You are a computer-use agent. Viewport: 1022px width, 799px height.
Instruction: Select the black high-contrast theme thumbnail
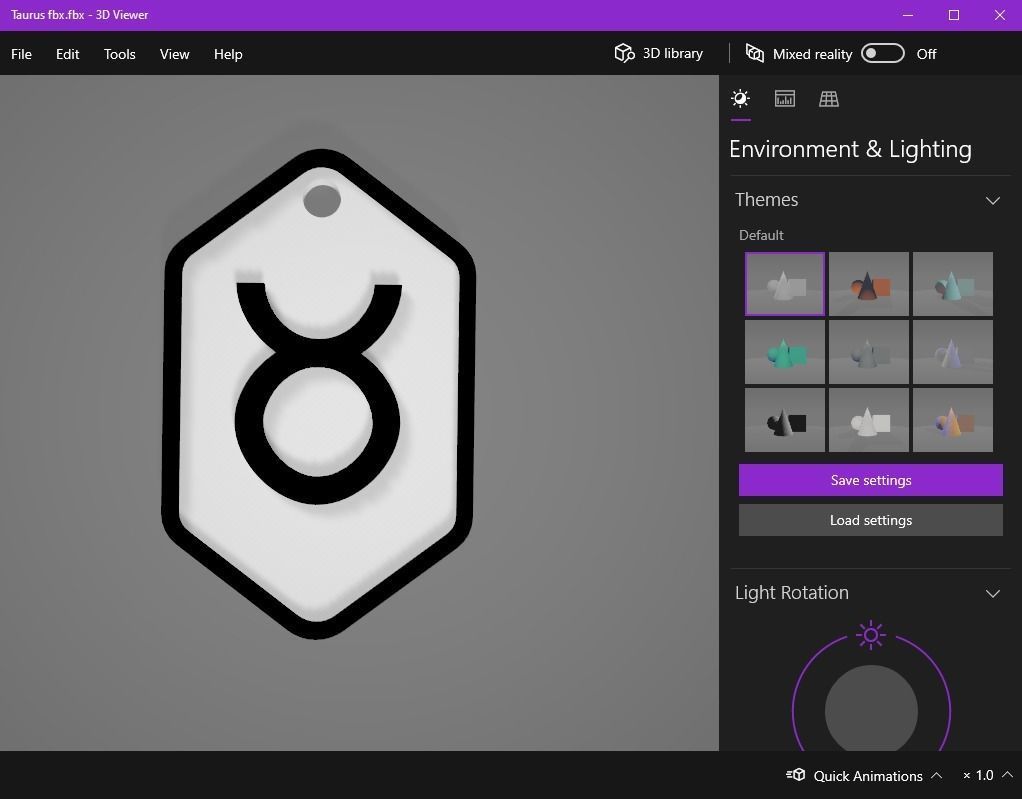tap(785, 420)
